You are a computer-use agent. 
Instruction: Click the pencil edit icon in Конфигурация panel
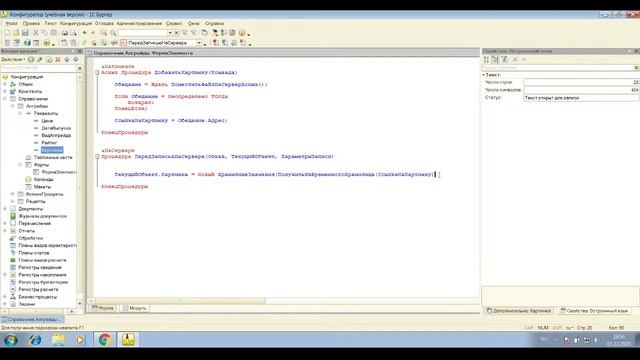pyautogui.click(x=40, y=60)
